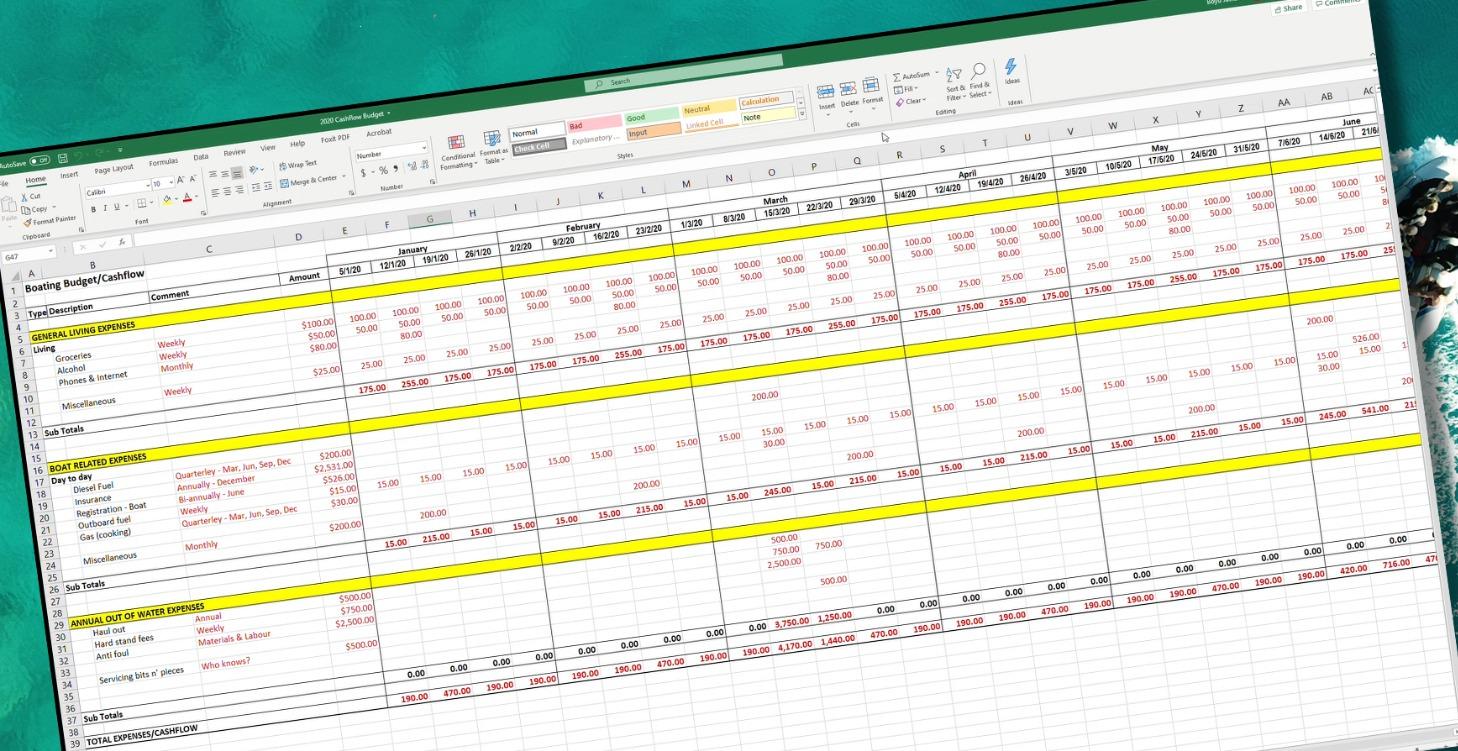Click the Comma Style icon
1458x751 pixels.
(x=396, y=168)
